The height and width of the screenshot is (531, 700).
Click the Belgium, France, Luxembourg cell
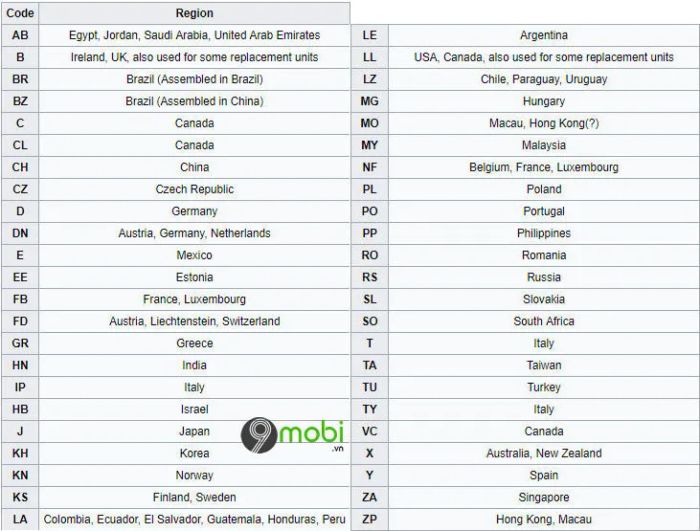click(544, 167)
